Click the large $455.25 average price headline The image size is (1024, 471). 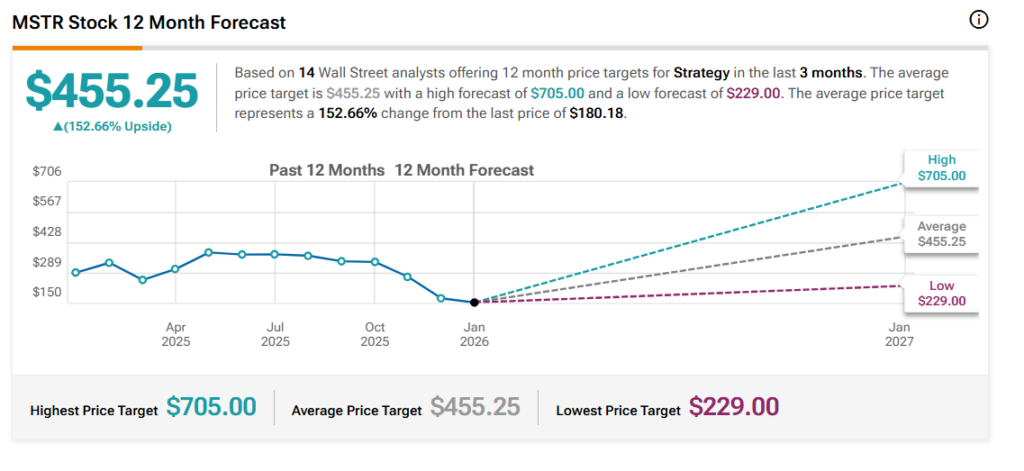tap(112, 92)
